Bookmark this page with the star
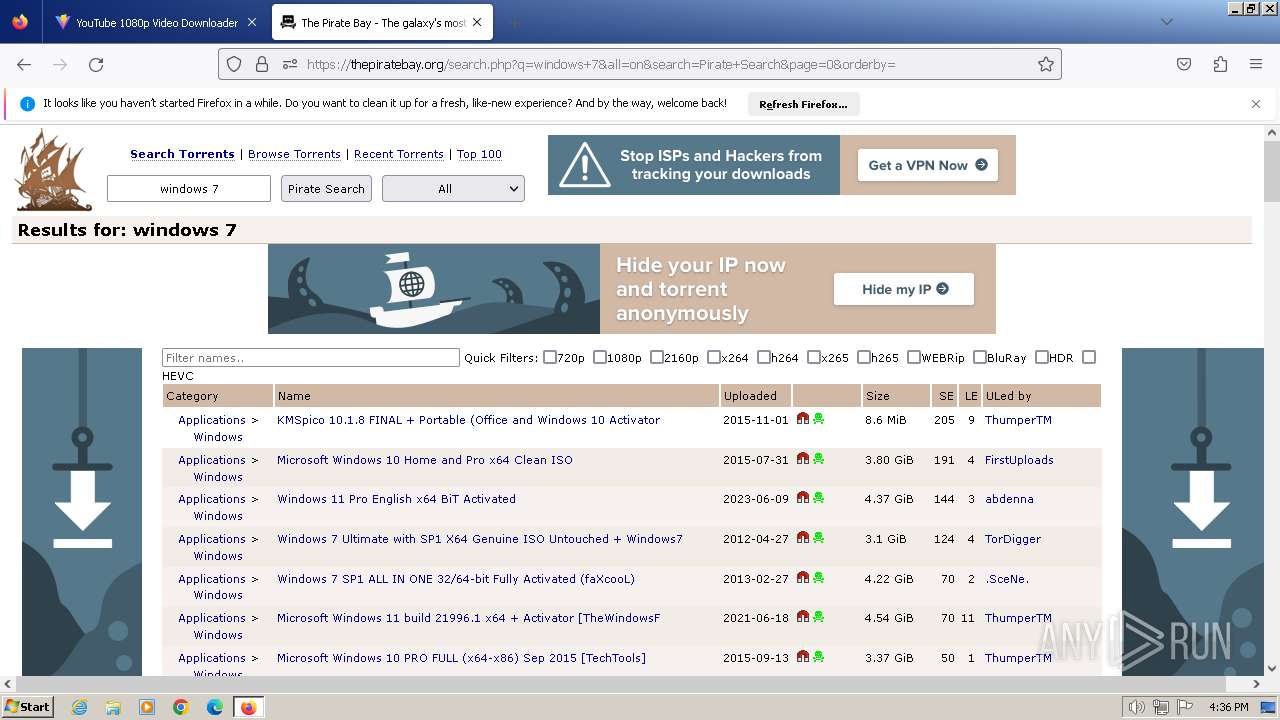 pyautogui.click(x=1046, y=64)
